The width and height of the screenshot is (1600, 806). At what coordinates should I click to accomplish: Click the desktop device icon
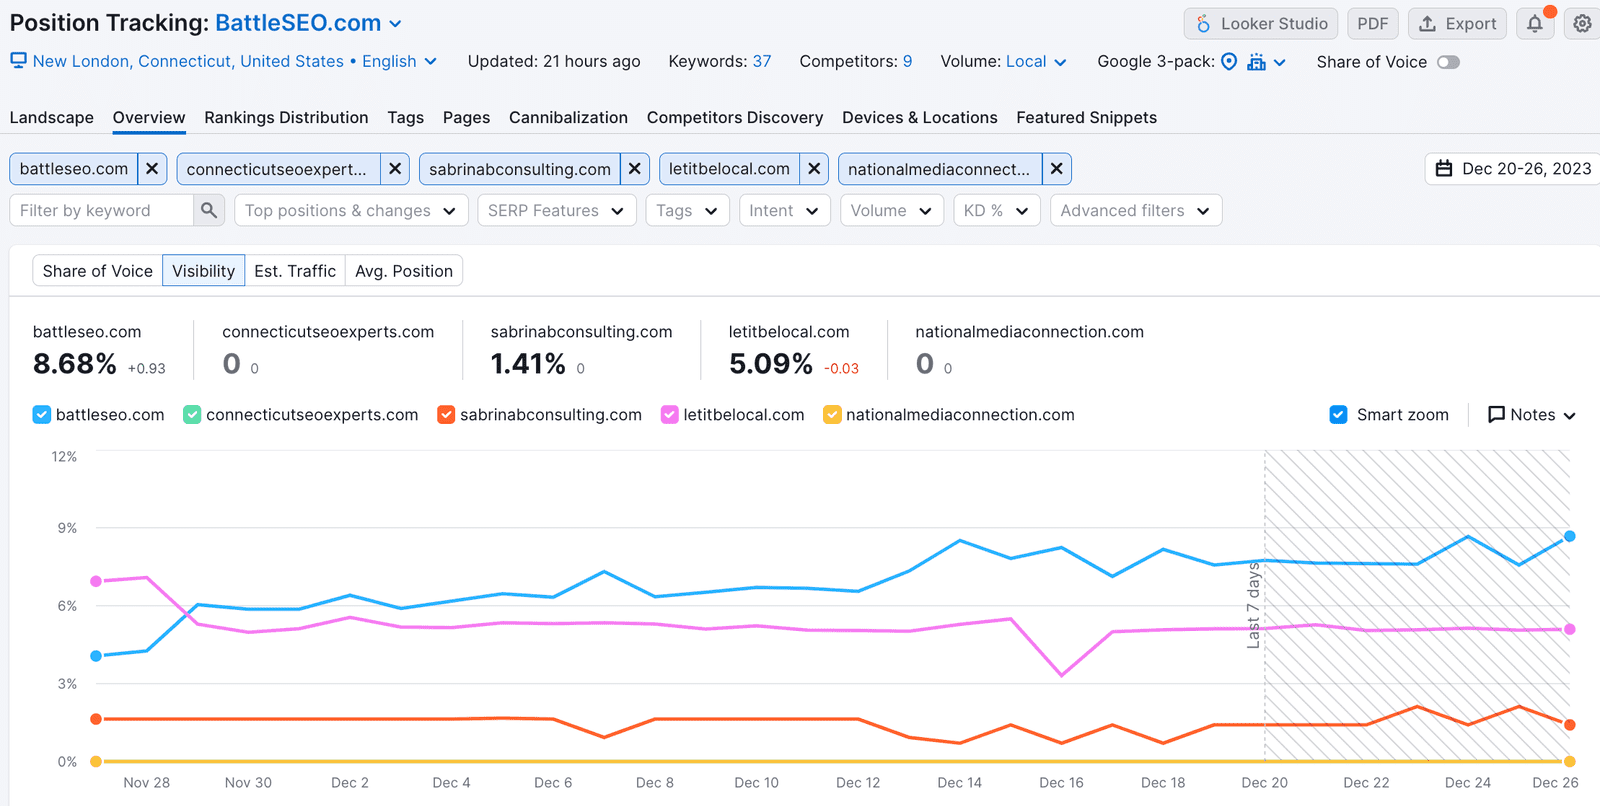(x=19, y=61)
